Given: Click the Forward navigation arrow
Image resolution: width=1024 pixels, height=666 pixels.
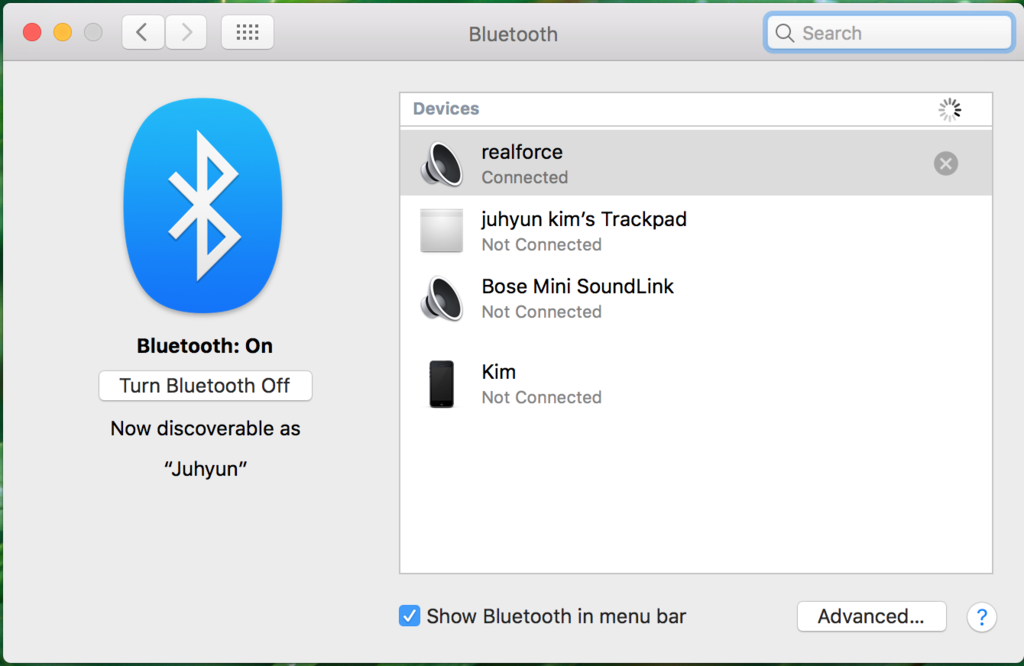Looking at the screenshot, I should point(186,32).
